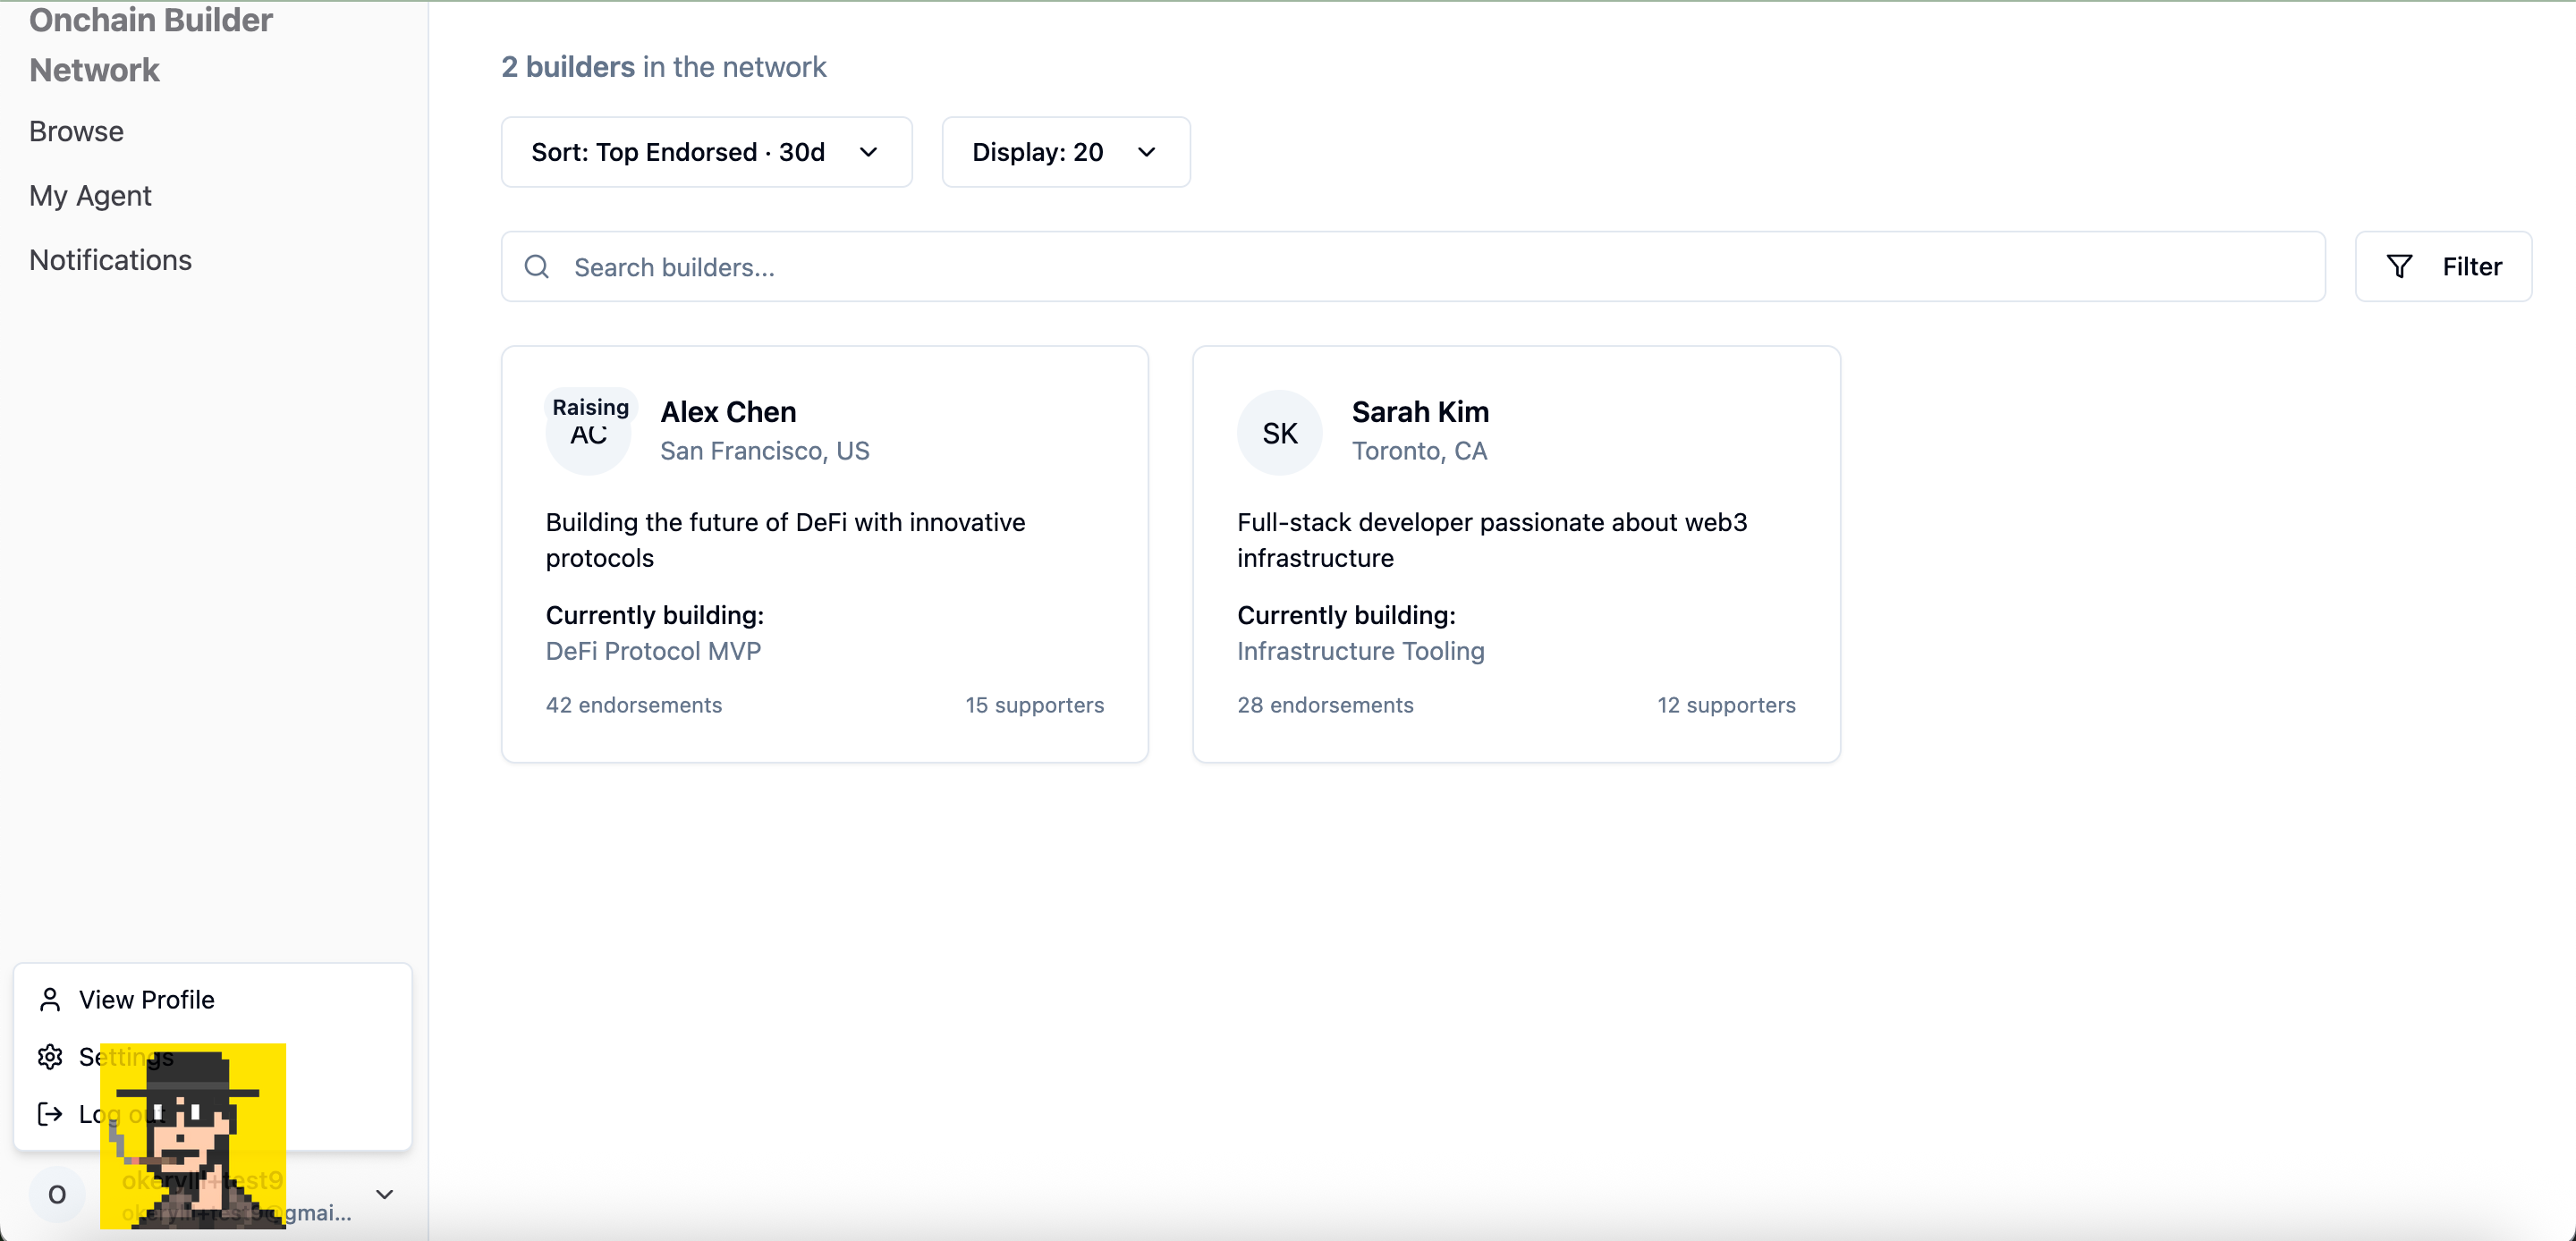The width and height of the screenshot is (2576, 1241).
Task: Open My Agent sidebar item
Action: [x=90, y=195]
